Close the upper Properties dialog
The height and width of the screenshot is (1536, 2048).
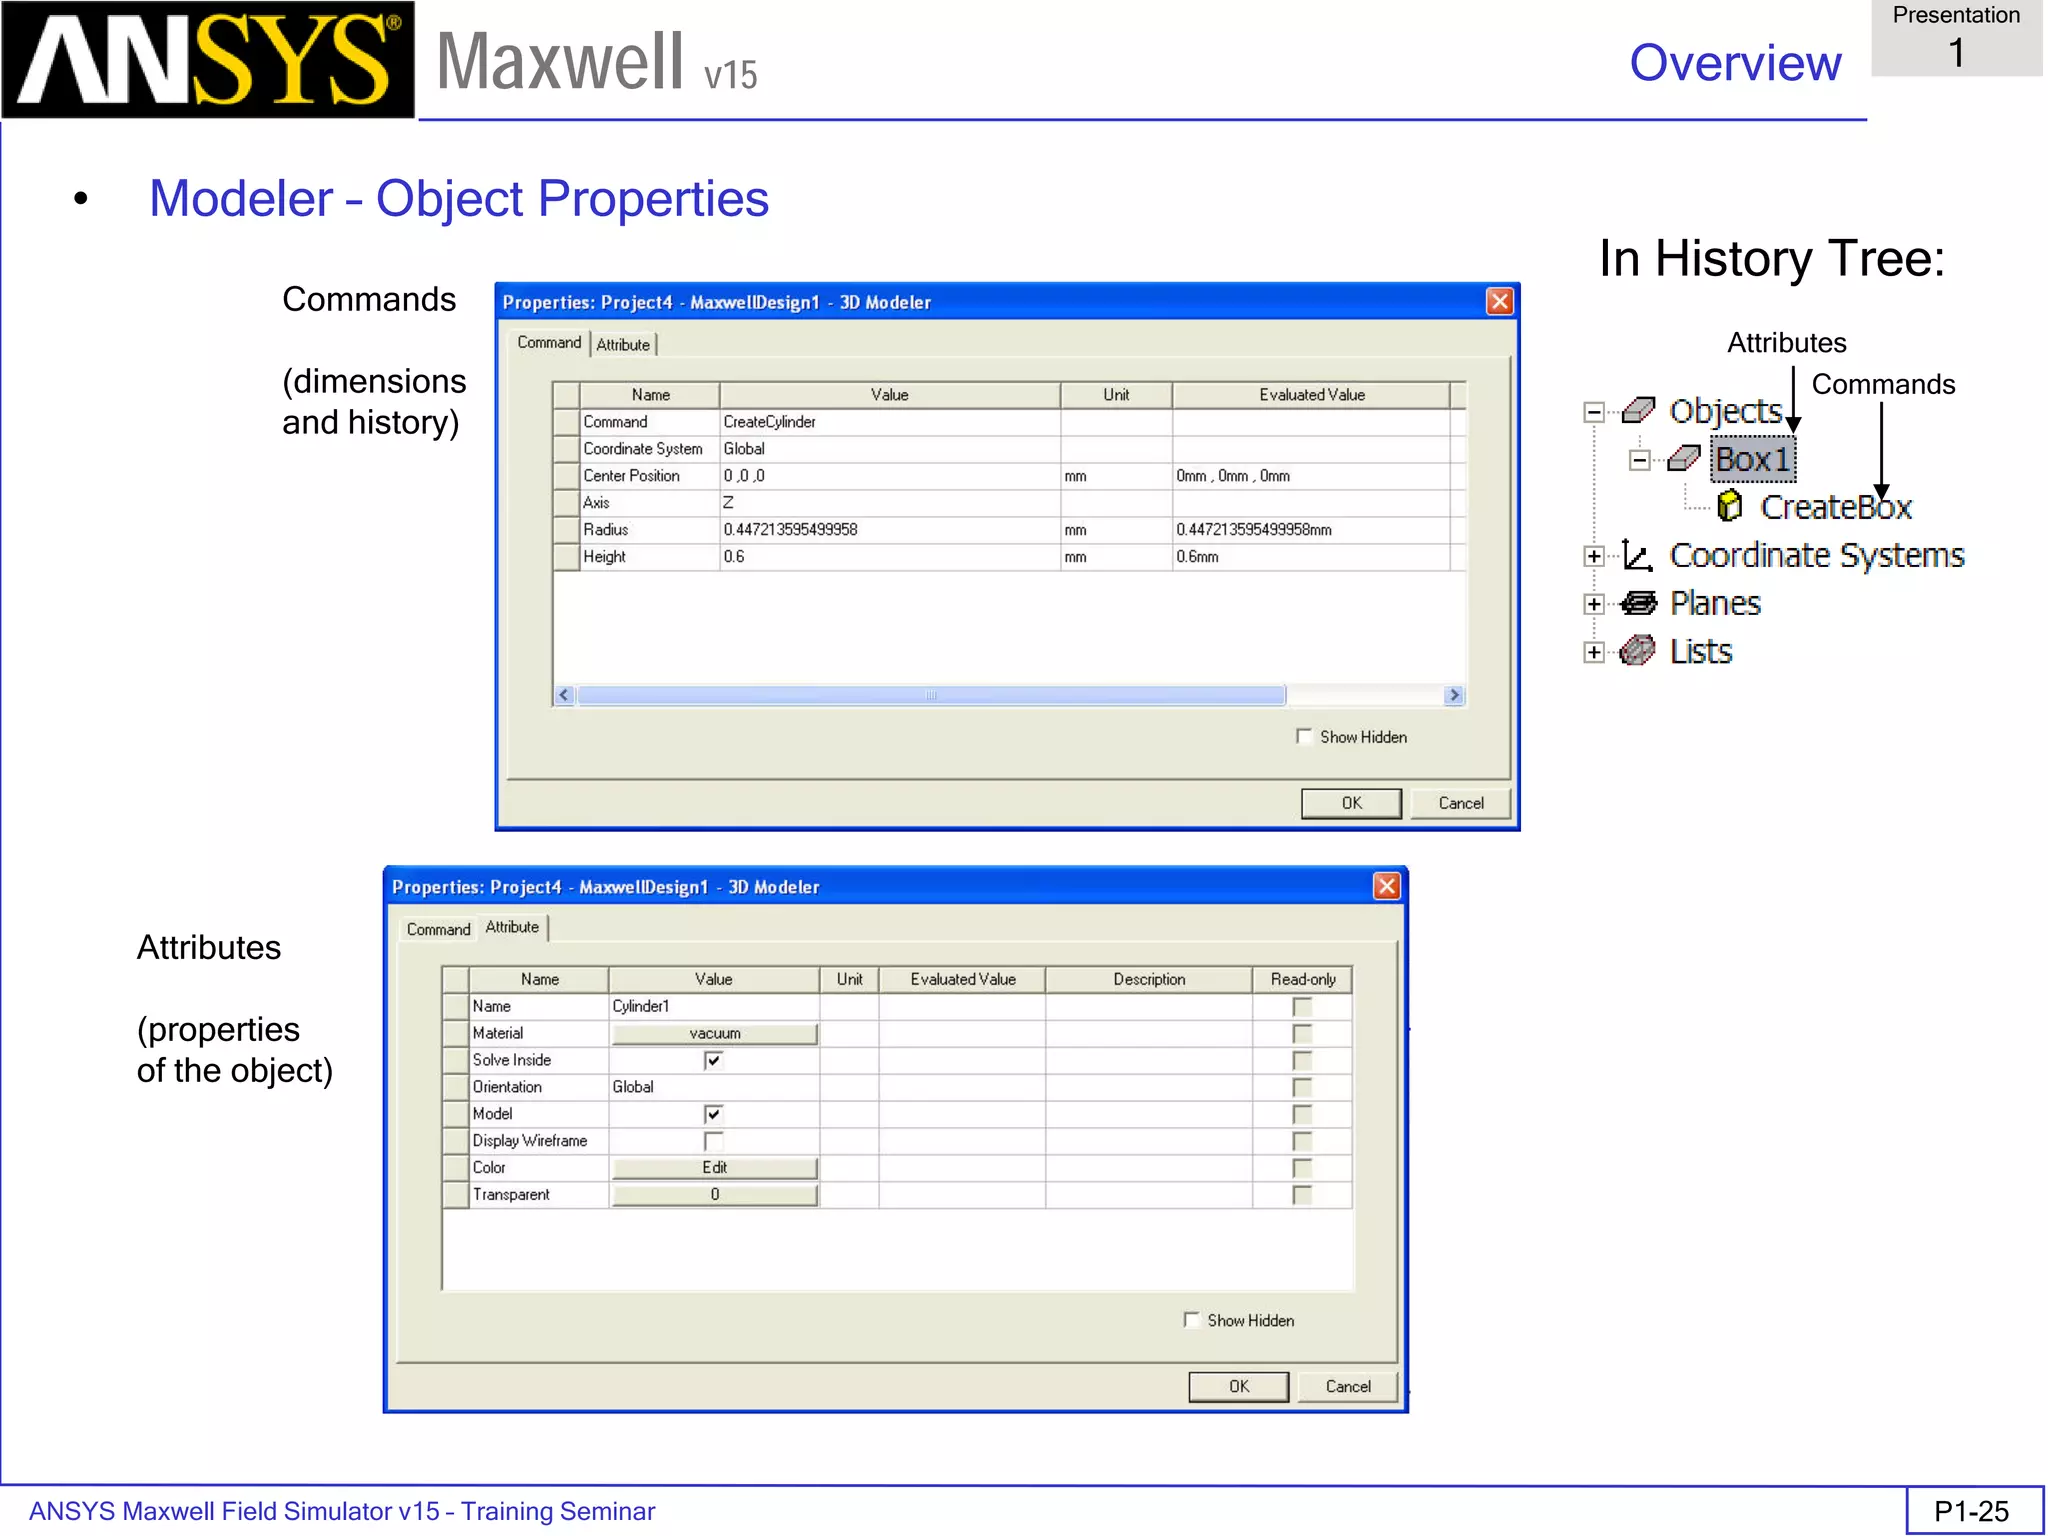1499,301
